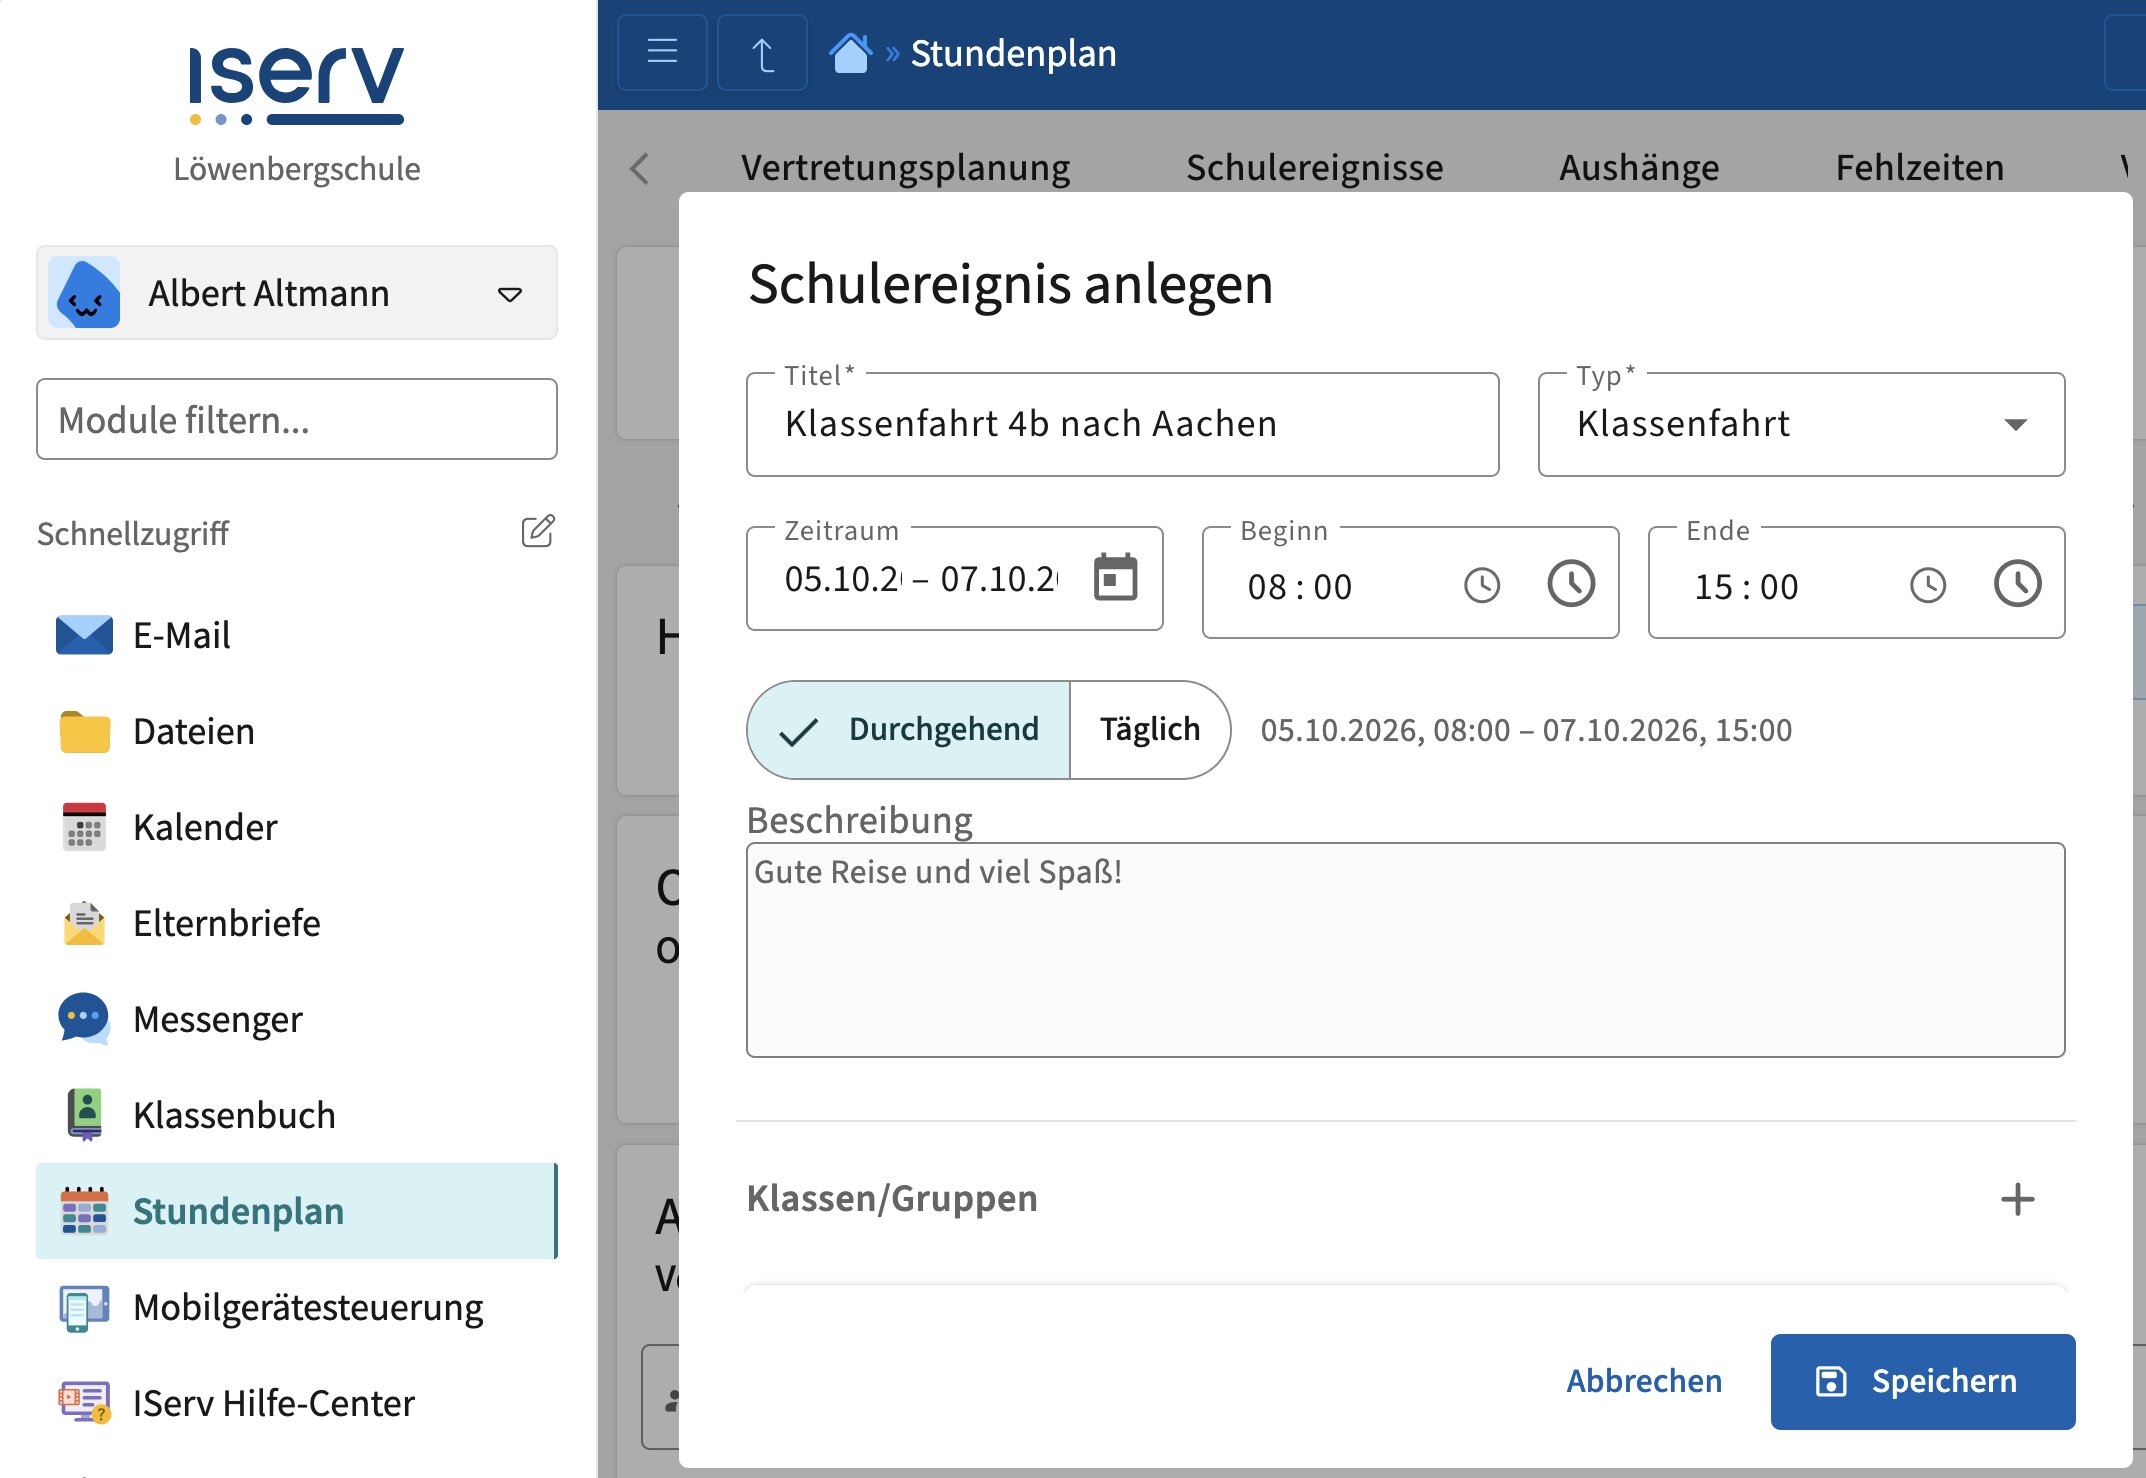Click into the Module filtern search field
This screenshot has height=1478, width=2146.
(297, 419)
